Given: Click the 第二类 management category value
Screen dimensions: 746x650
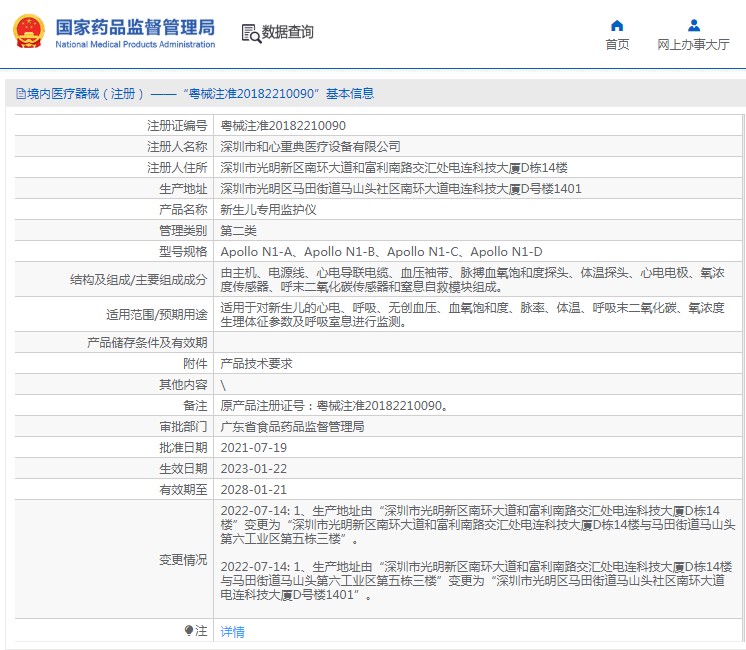Looking at the screenshot, I should pyautogui.click(x=238, y=231).
